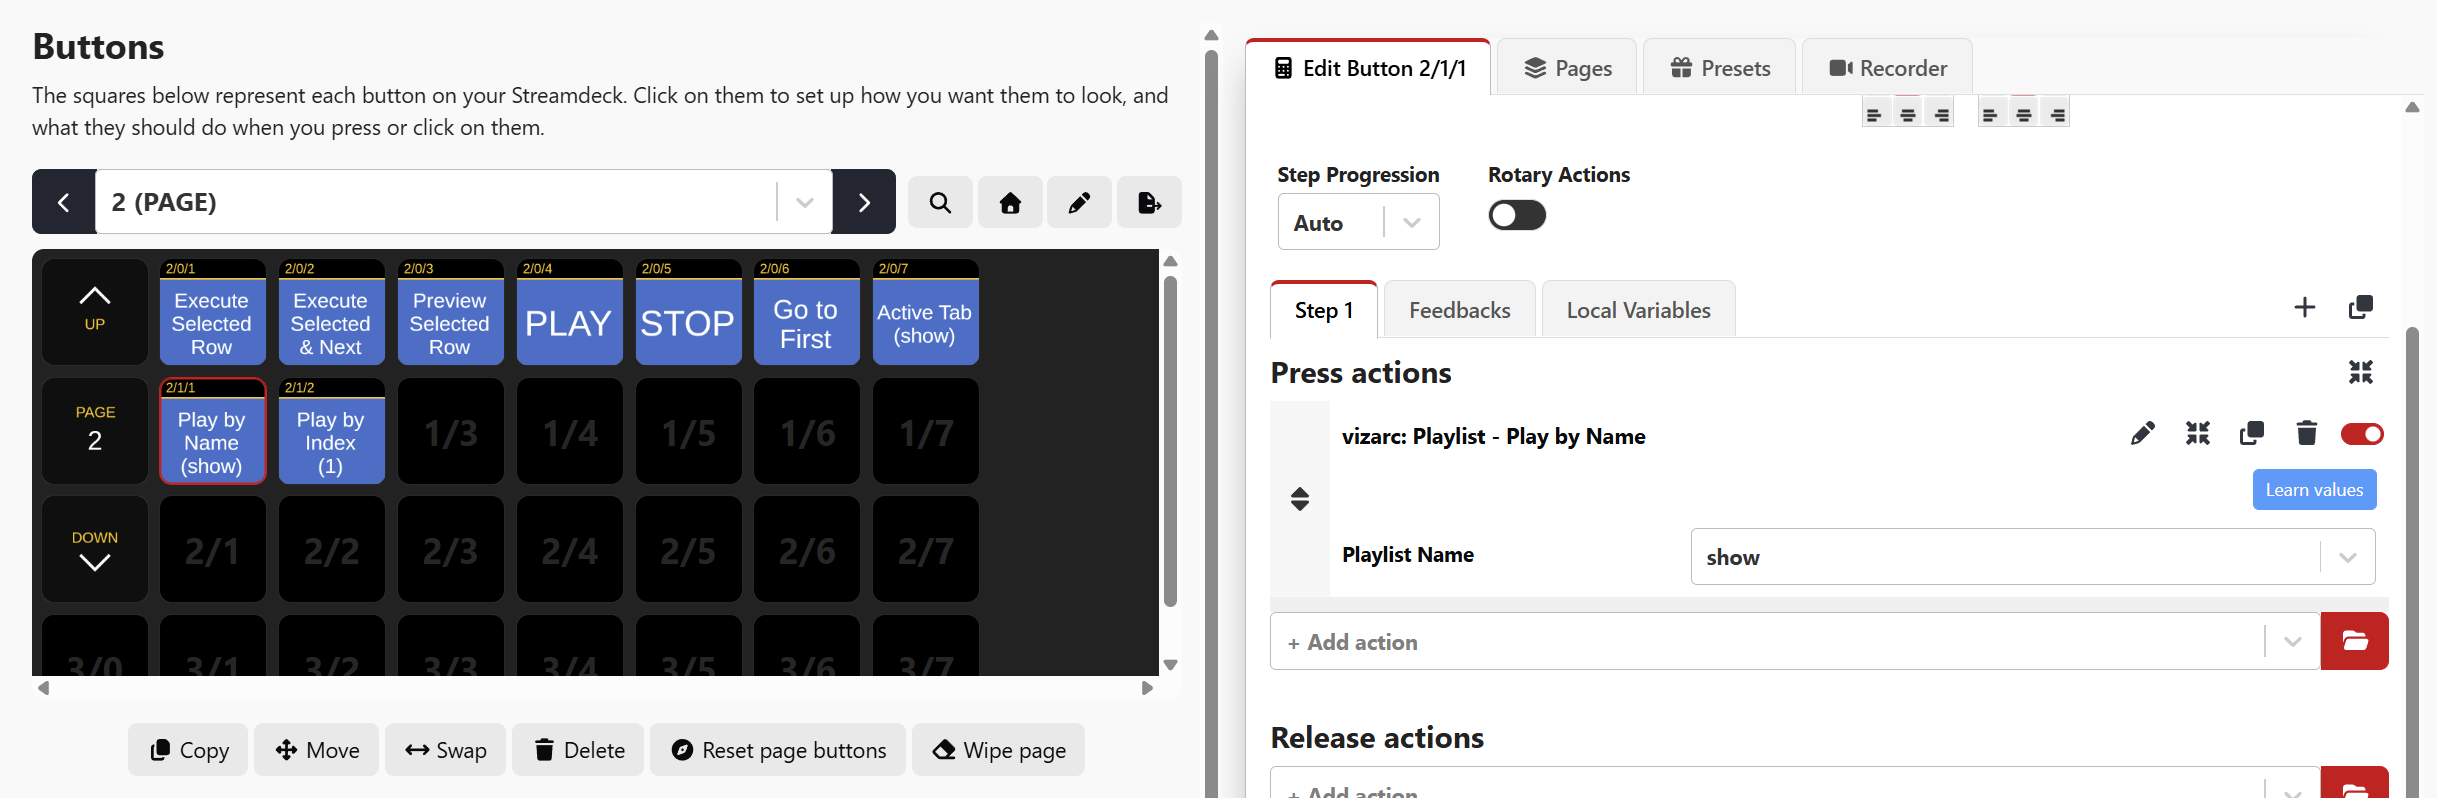2437x798 pixels.
Task: Open the Presets tab
Action: (x=1719, y=68)
